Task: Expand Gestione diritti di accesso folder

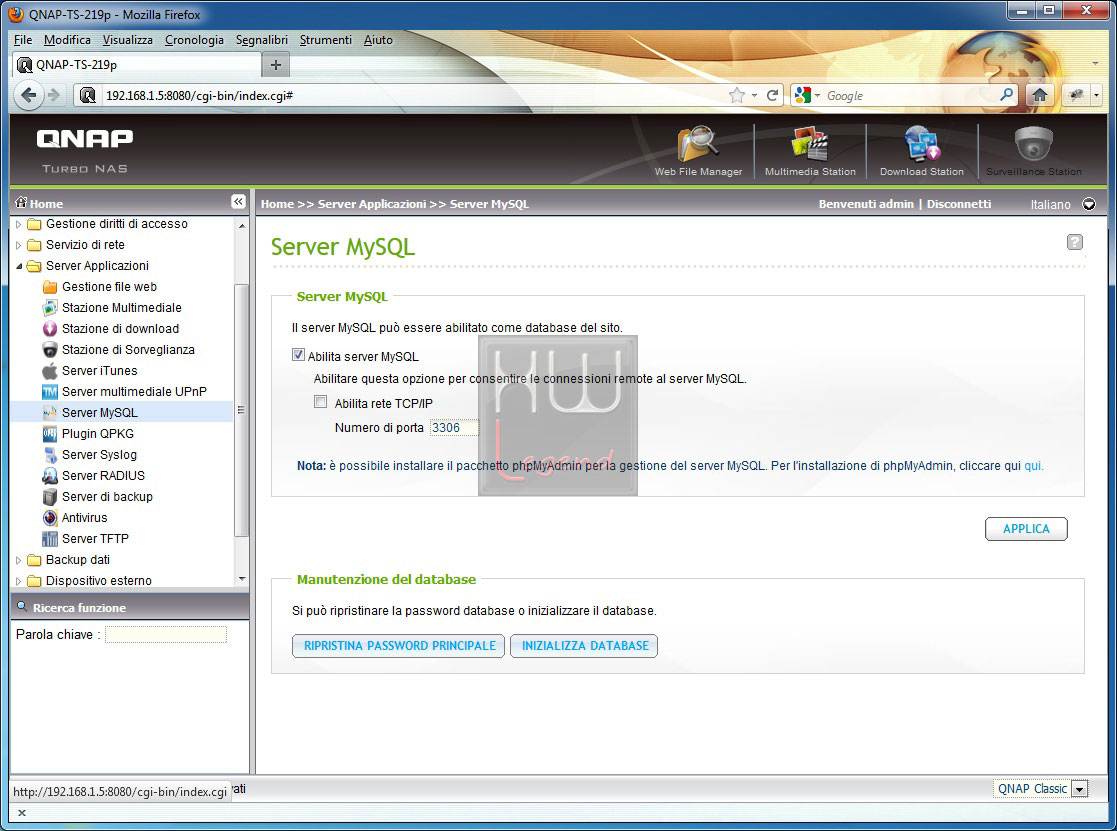Action: click(x=19, y=224)
